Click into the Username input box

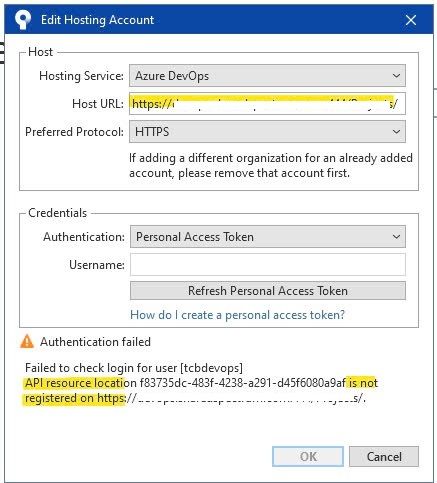(x=268, y=265)
